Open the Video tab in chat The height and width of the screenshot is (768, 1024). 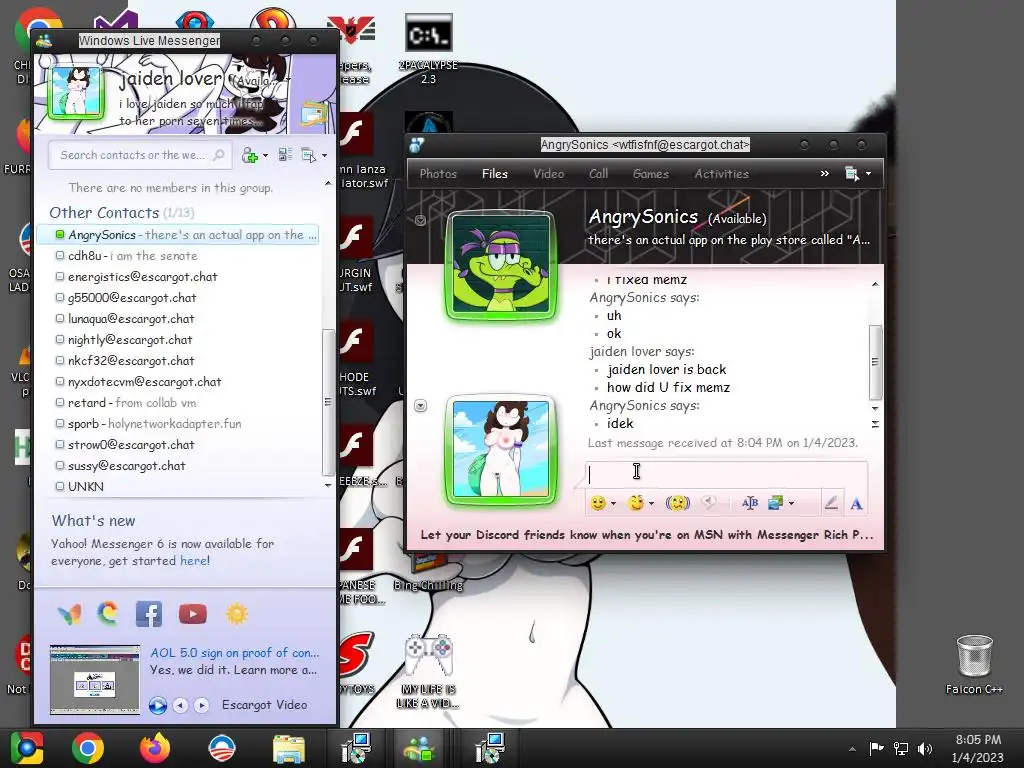point(549,174)
